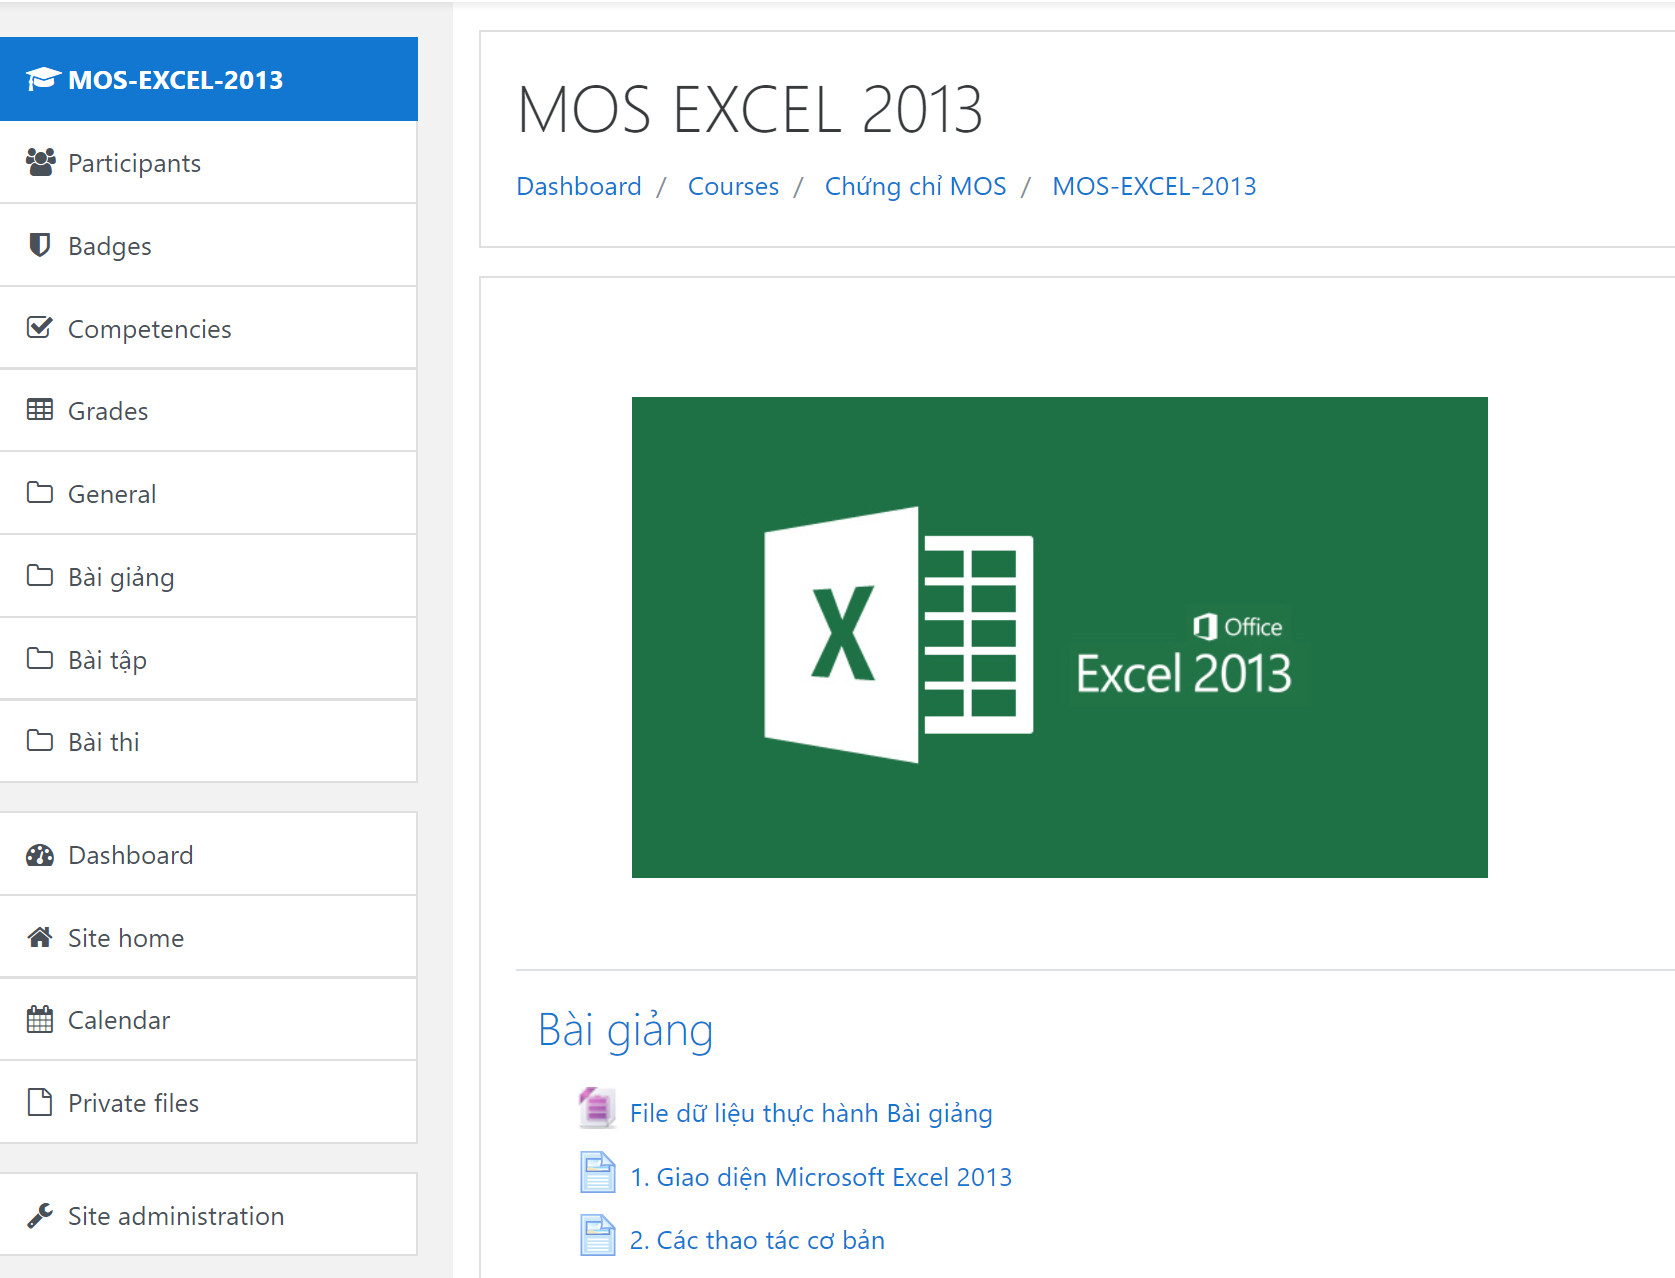1675x1278 pixels.
Task: Open File dữ liệu thực hành Bài giảng
Action: 811,1113
